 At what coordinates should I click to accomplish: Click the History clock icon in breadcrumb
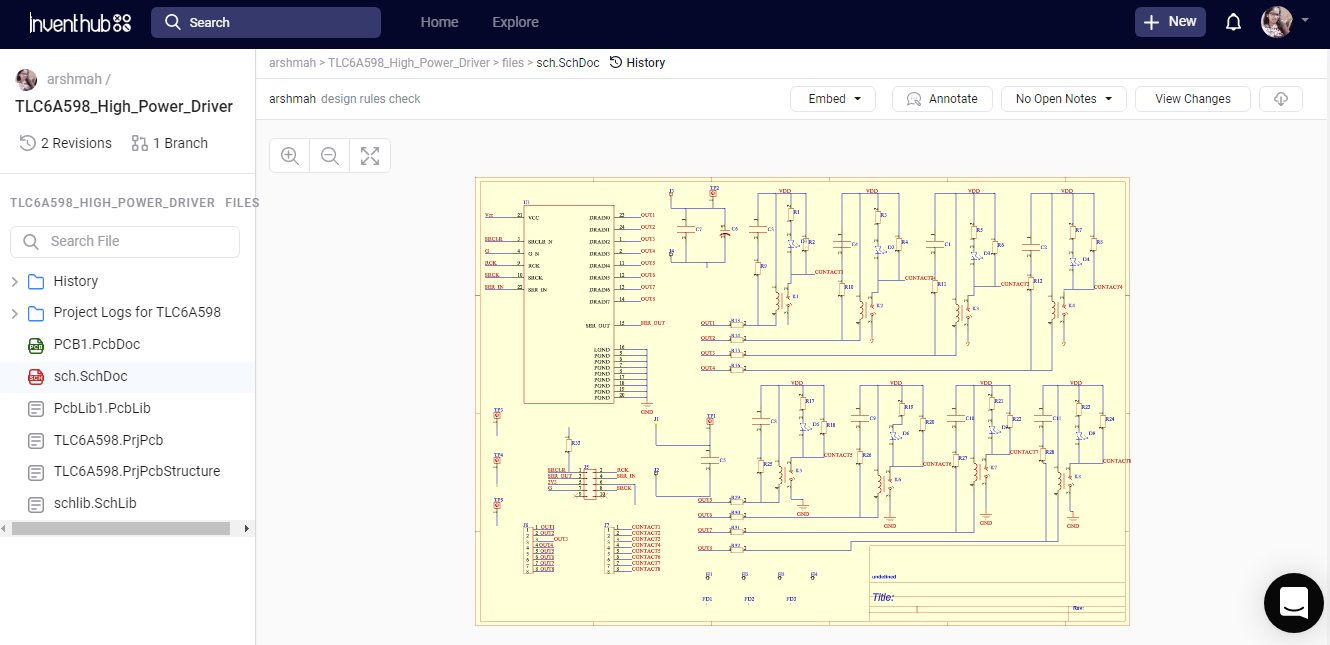click(x=615, y=62)
